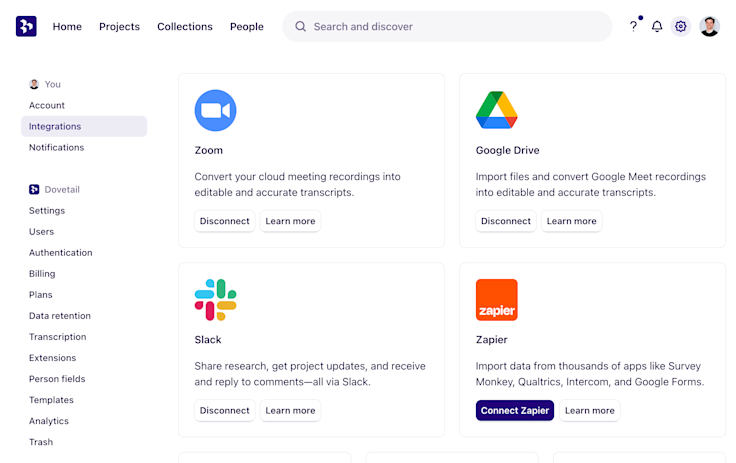Disconnect the Google Drive integration
The width and height of the screenshot is (736, 463).
tap(506, 221)
